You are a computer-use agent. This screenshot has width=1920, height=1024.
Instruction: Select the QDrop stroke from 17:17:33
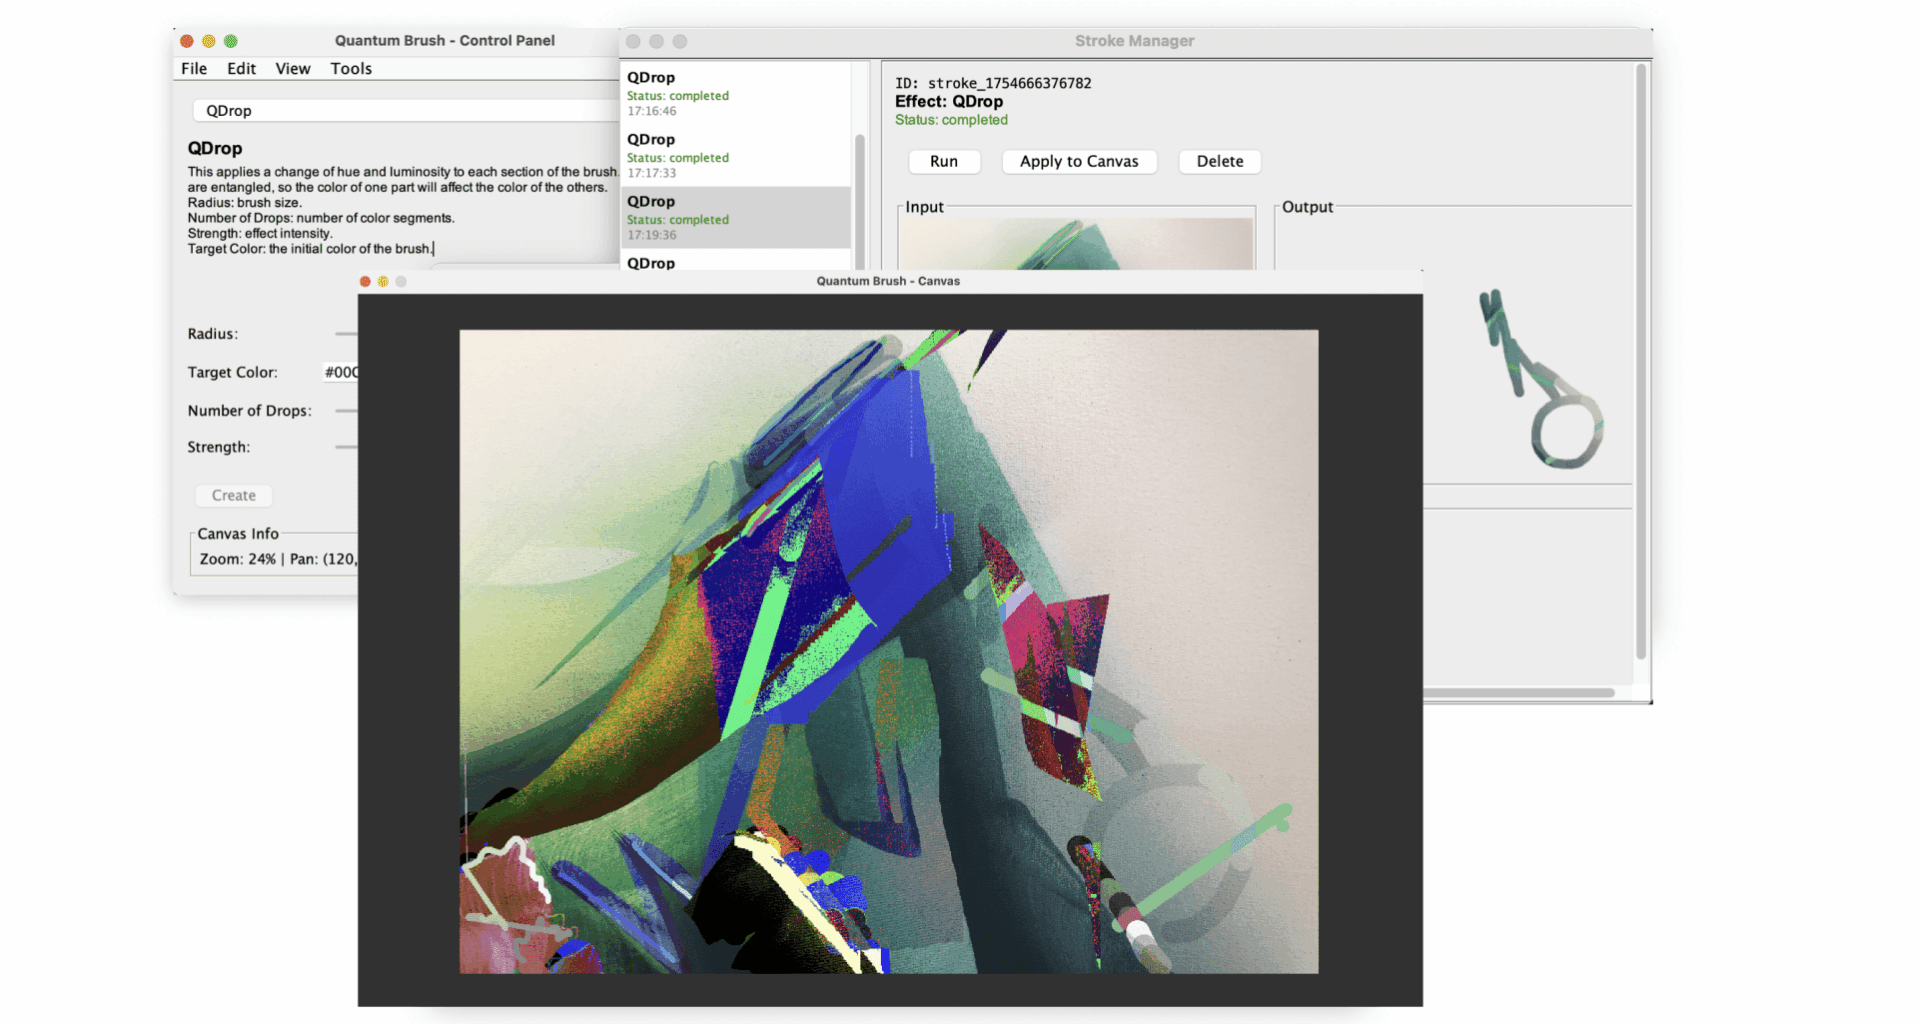click(x=735, y=155)
